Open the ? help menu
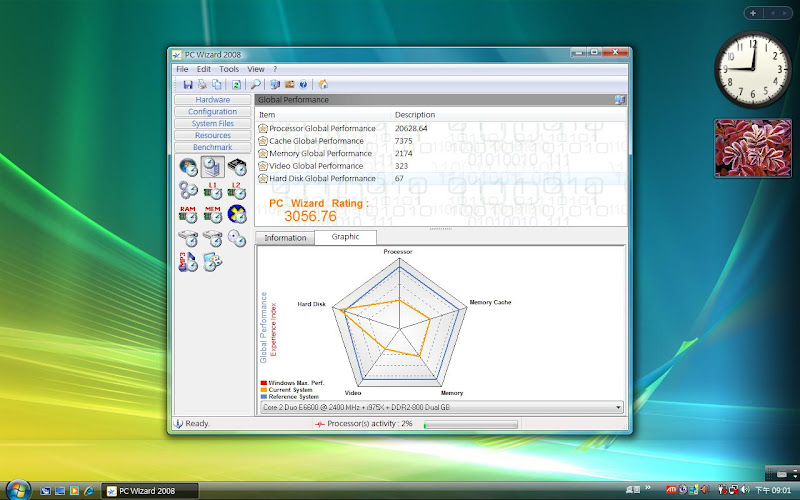This screenshot has height=500, width=800. [274, 69]
